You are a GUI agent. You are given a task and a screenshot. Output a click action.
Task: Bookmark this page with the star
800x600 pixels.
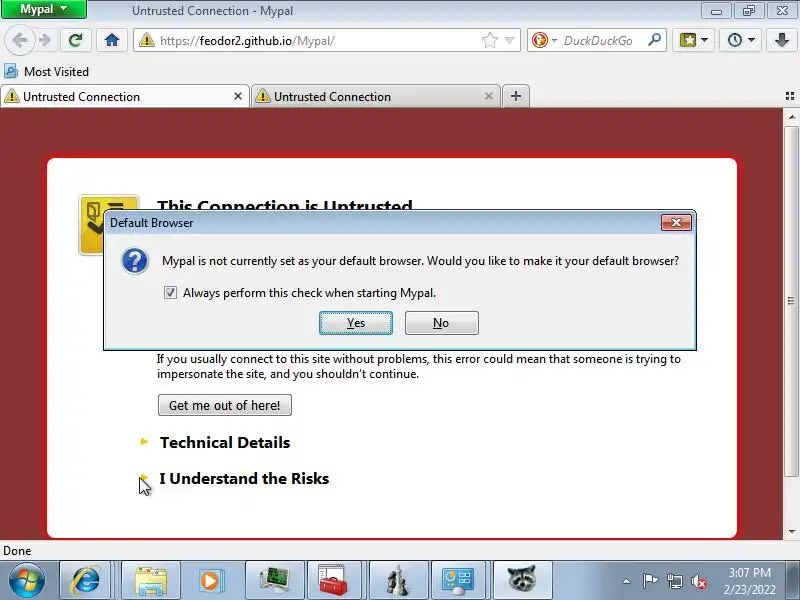(489, 40)
